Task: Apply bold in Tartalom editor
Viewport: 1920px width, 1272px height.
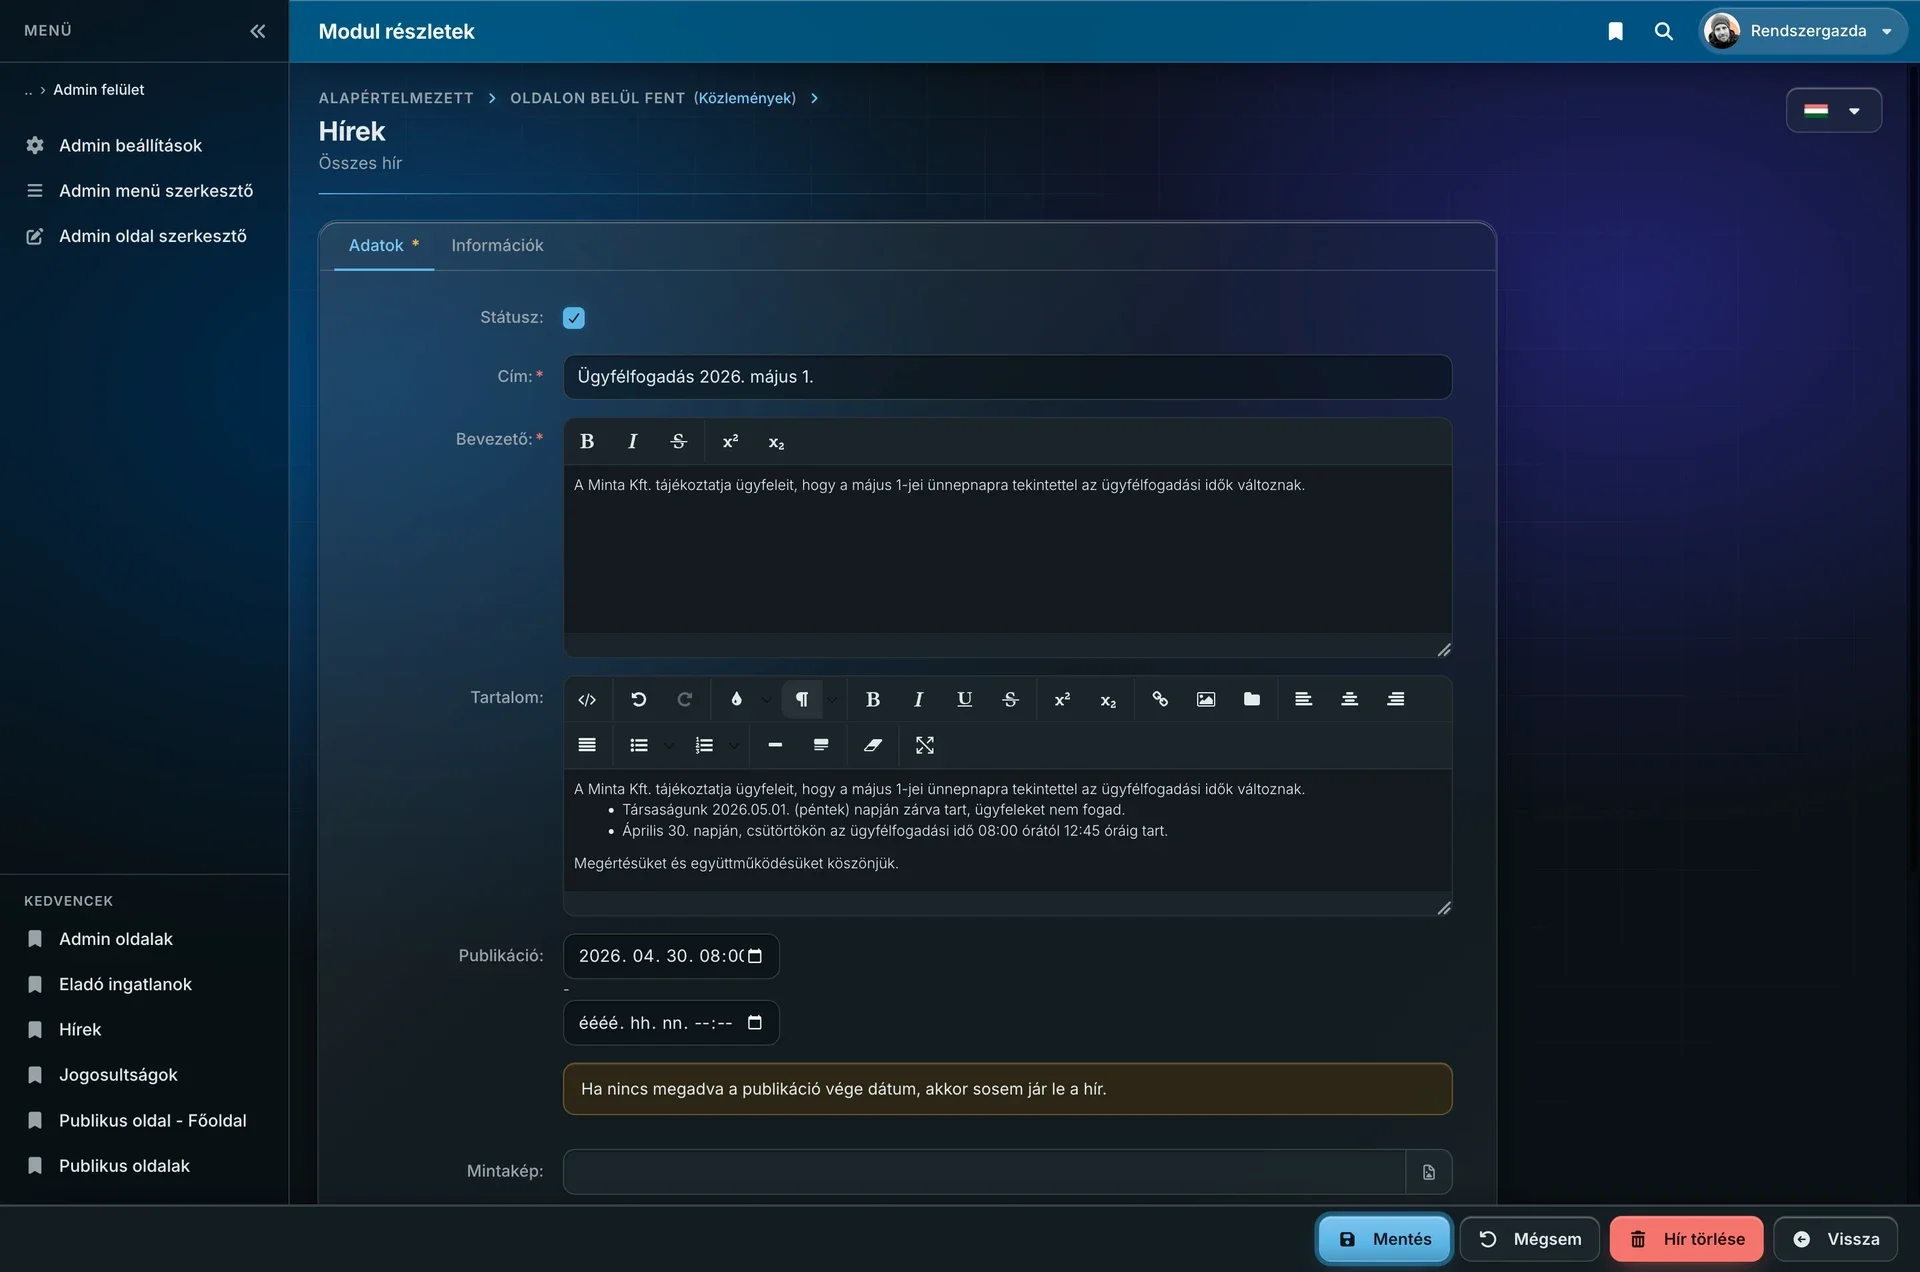Action: click(x=872, y=700)
